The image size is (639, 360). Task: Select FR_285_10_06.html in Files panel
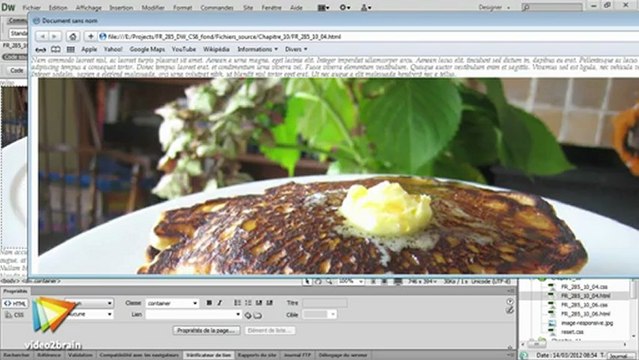pos(585,314)
